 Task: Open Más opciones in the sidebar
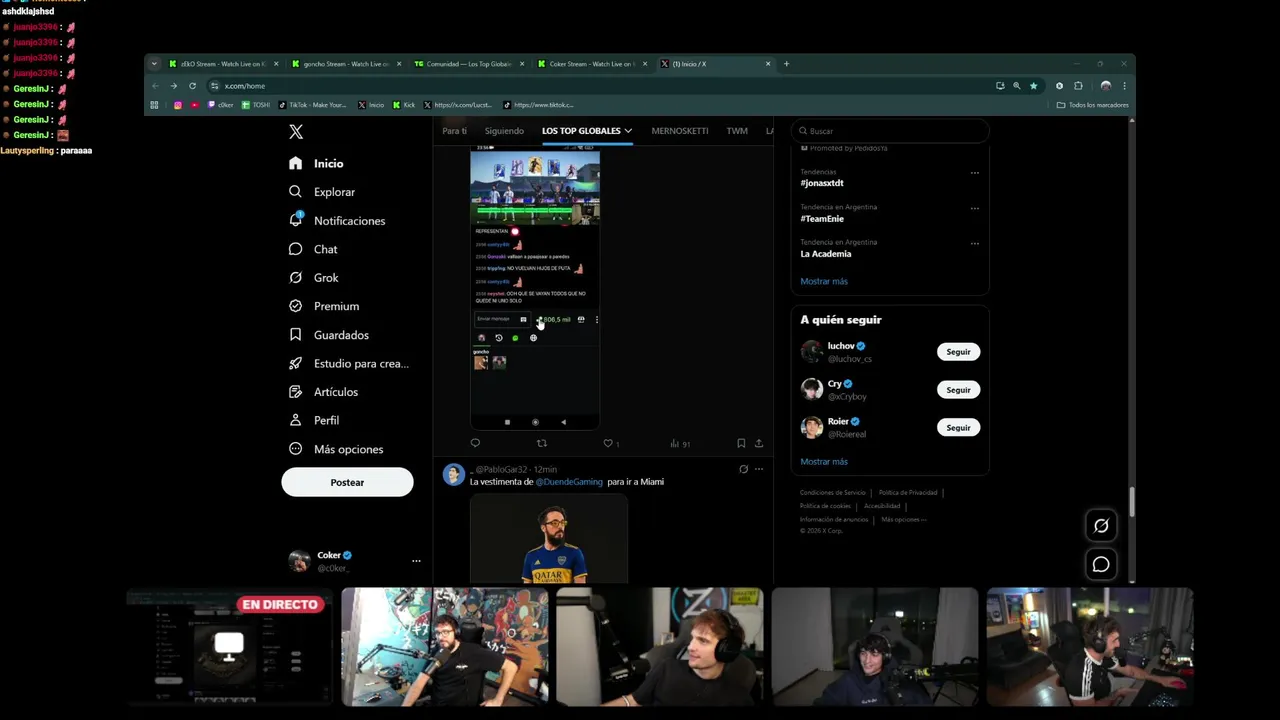pos(336,449)
